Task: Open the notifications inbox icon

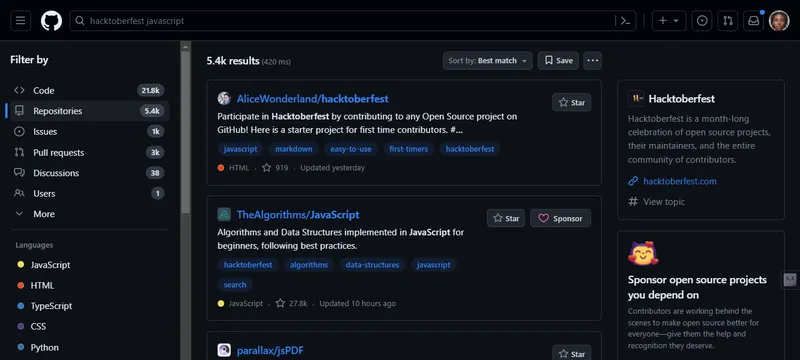Action: [754, 21]
